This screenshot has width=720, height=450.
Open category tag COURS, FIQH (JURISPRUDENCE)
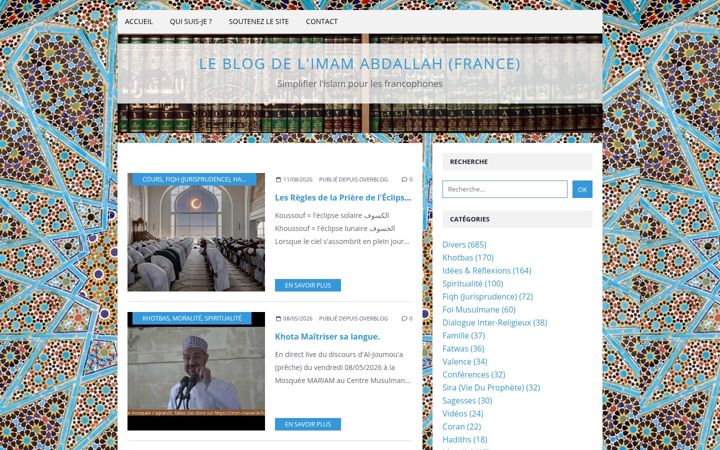[x=194, y=180]
